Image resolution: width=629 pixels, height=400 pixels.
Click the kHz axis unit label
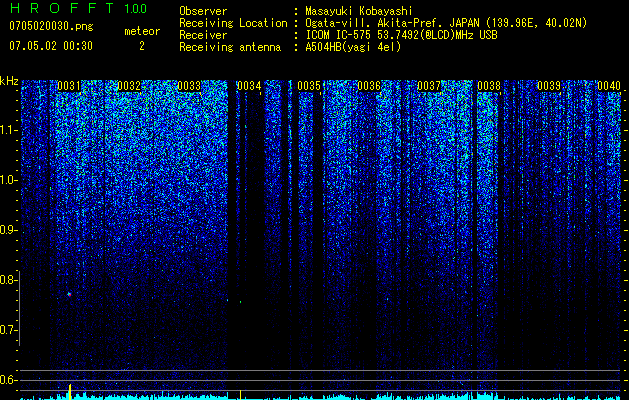tap(9, 81)
